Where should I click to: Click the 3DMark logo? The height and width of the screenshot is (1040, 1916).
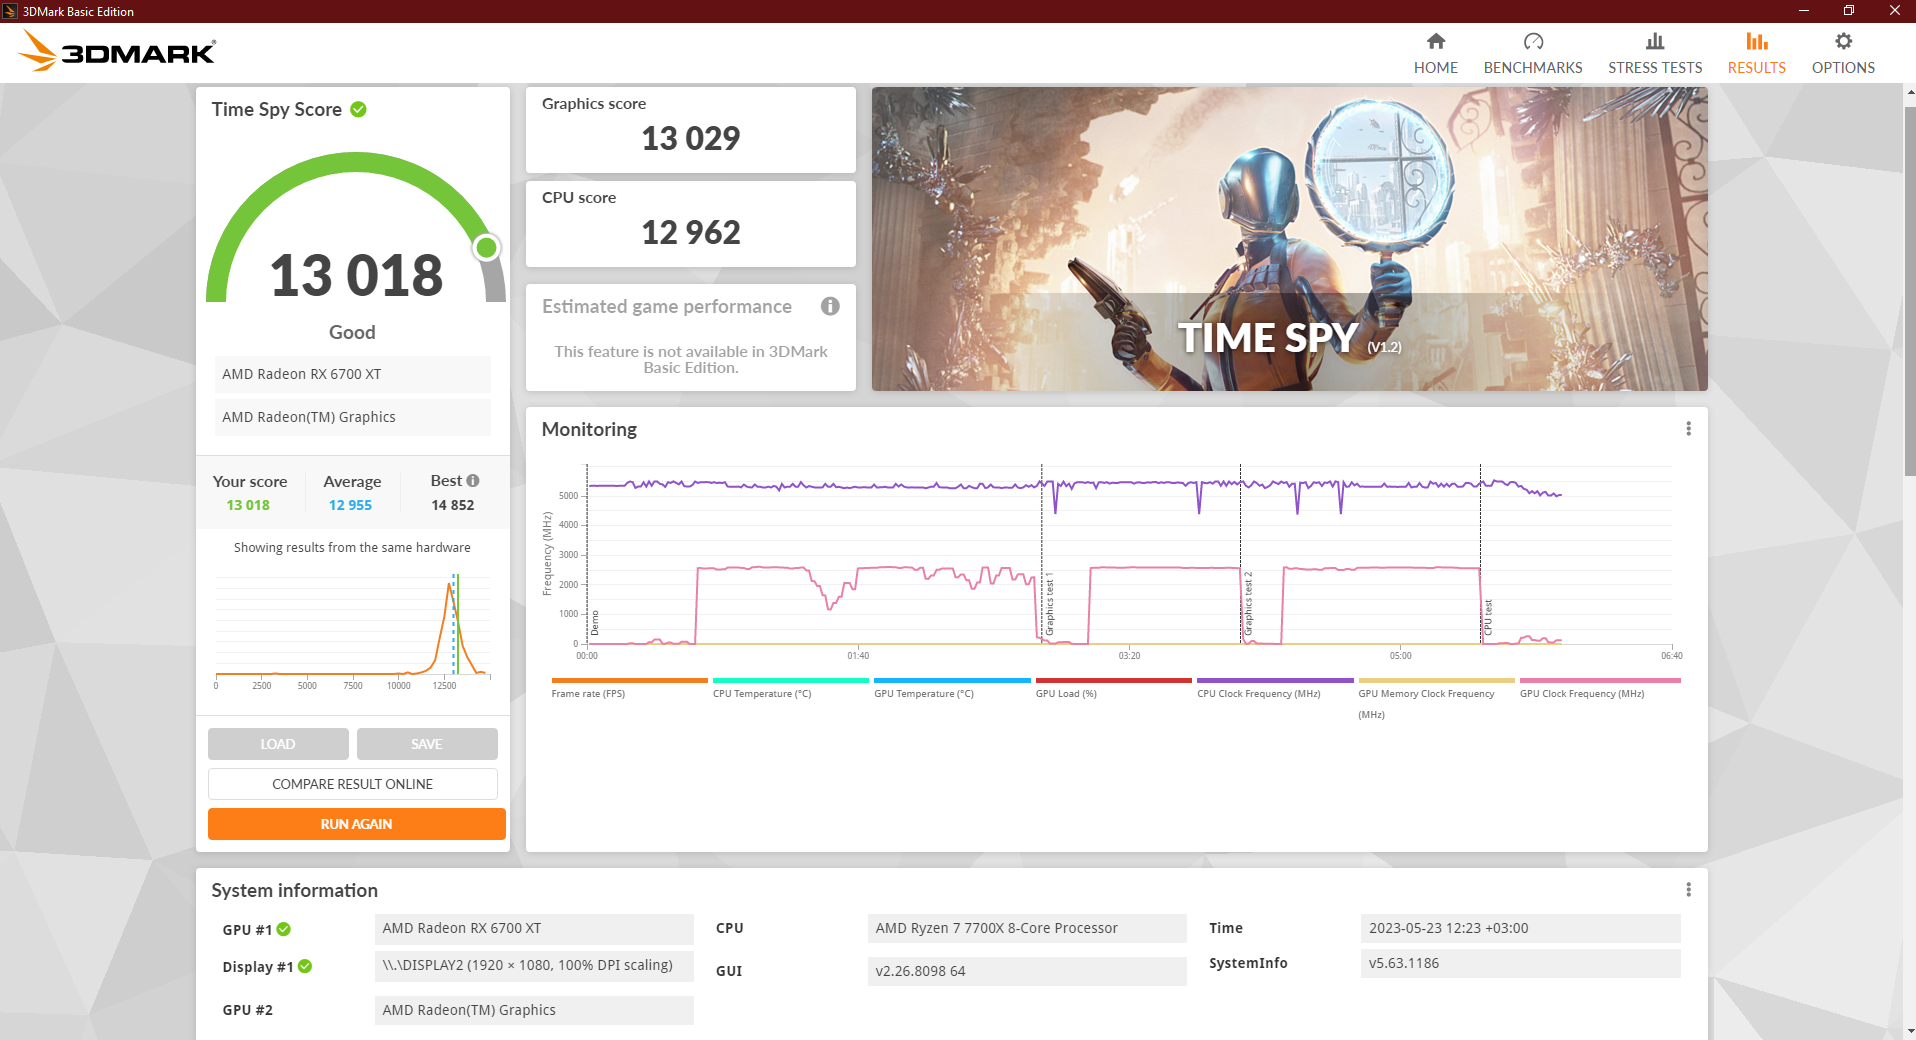[x=118, y=51]
